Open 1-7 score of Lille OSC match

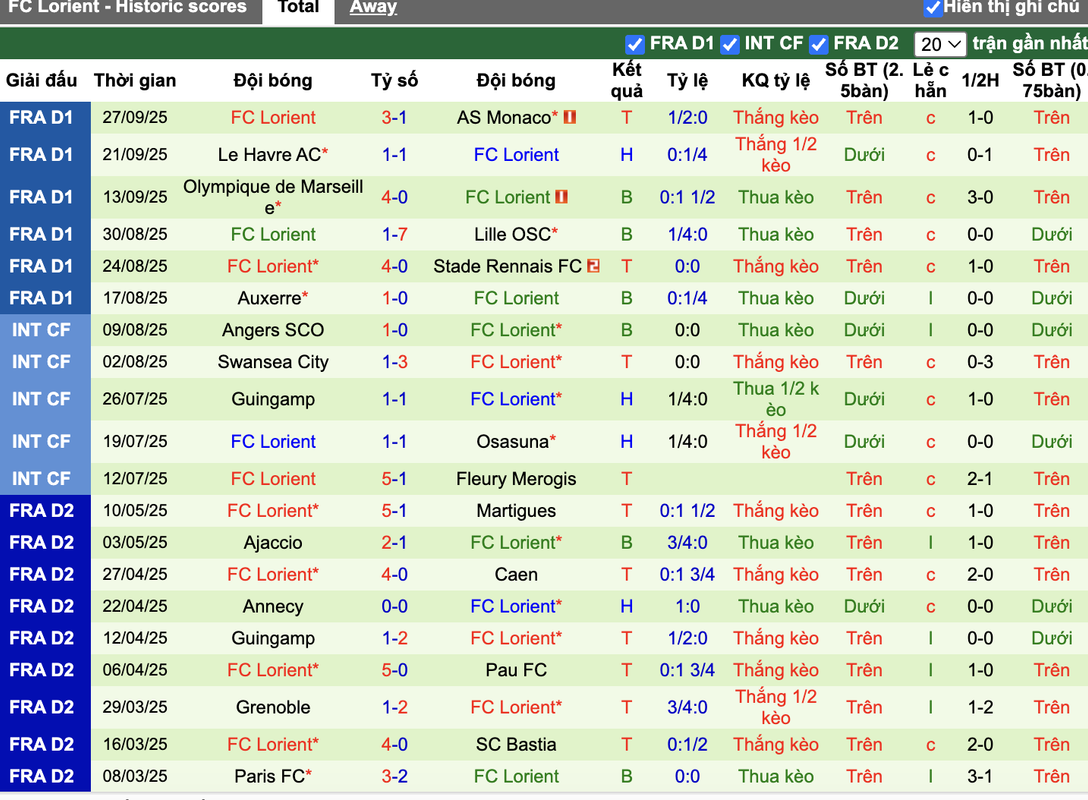pos(394,234)
